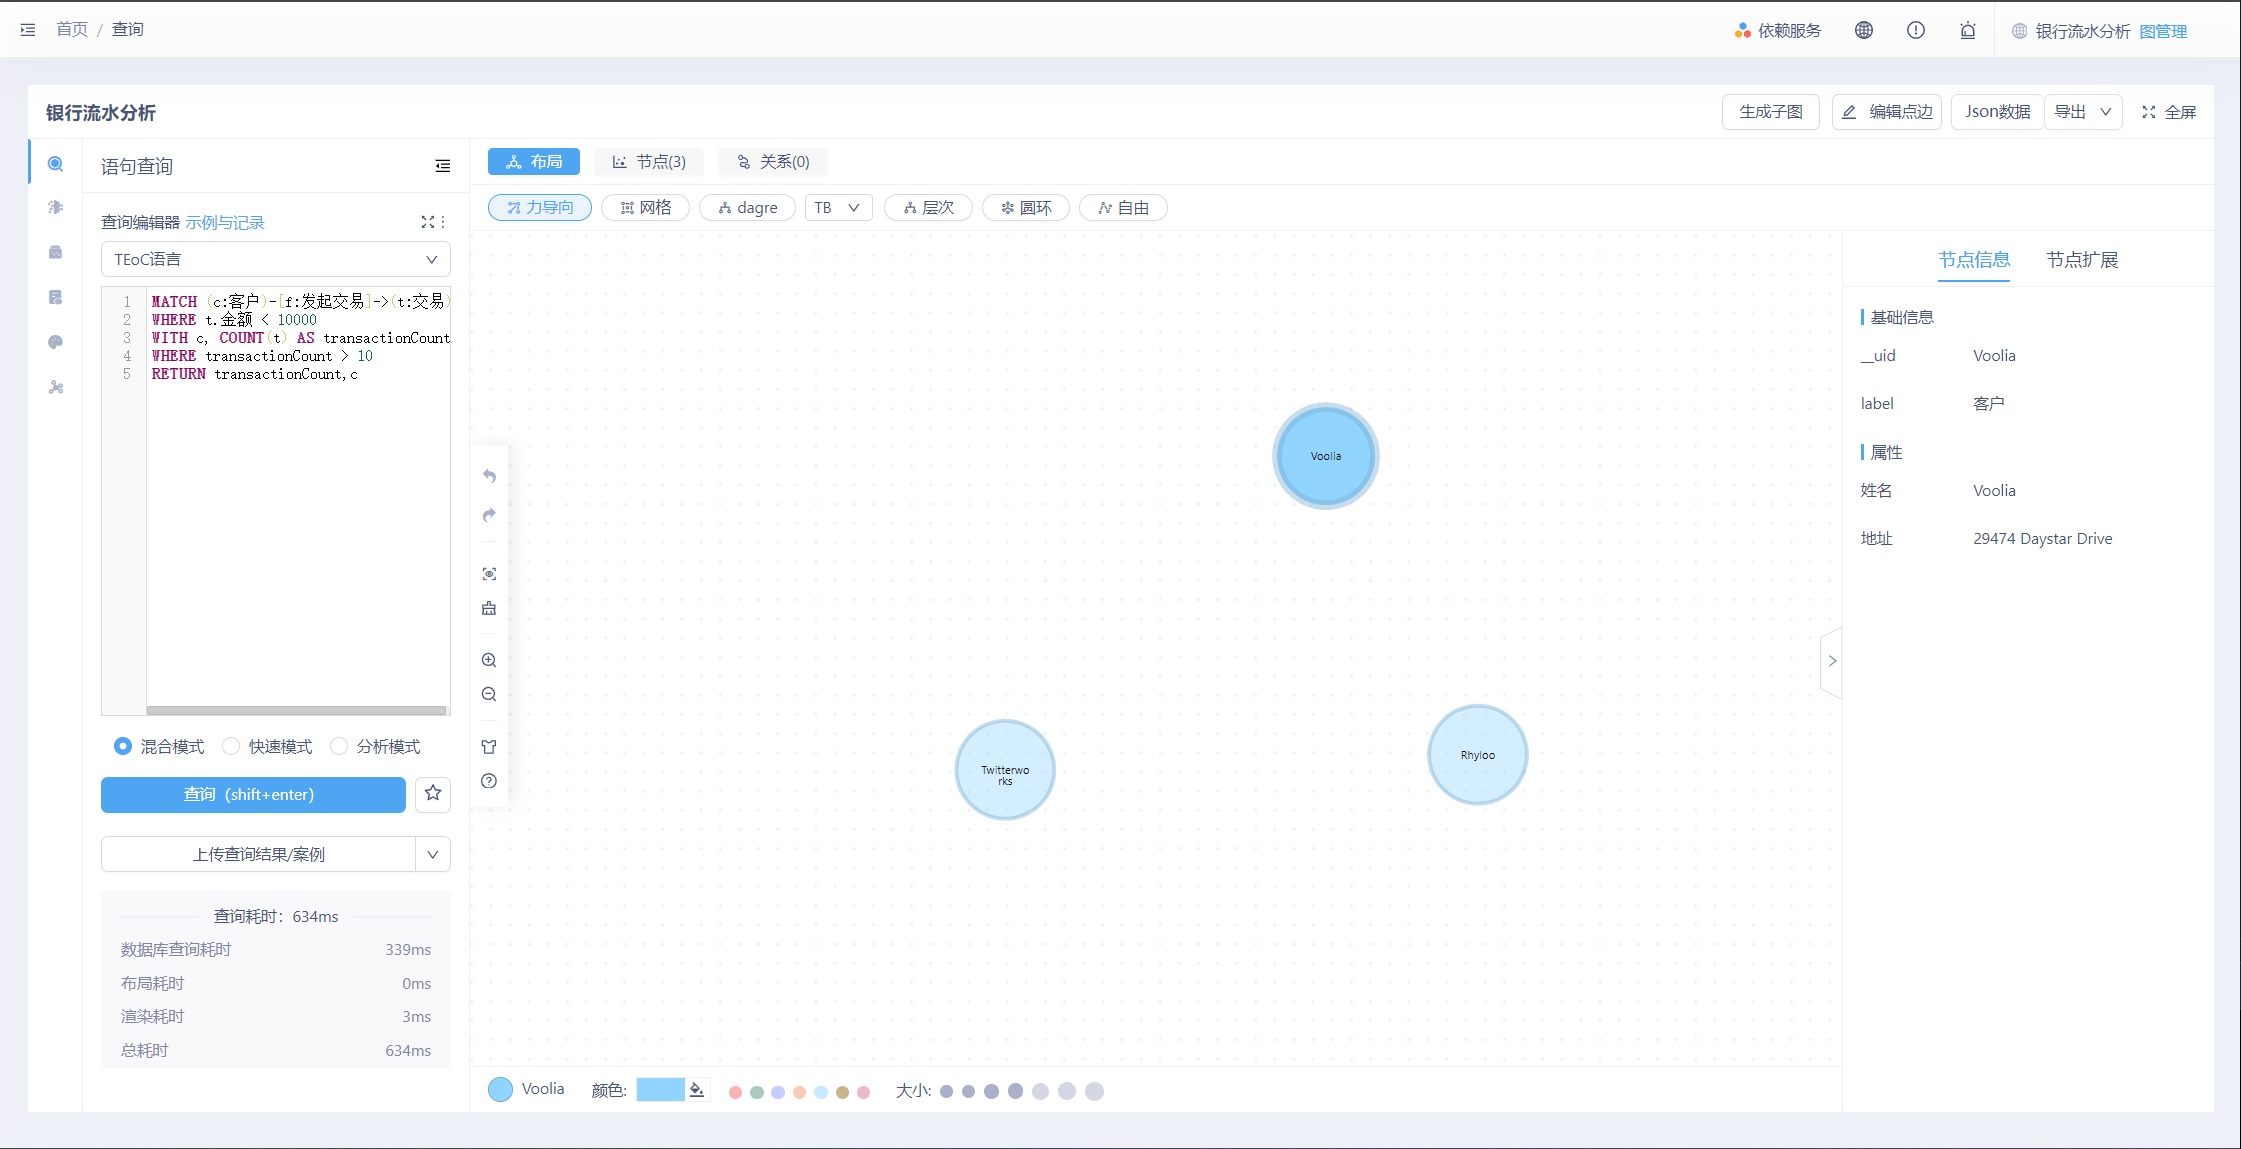Screen dimensions: 2241x1149
Task: Click the zoom in magnifier icon
Action: pyautogui.click(x=489, y=660)
